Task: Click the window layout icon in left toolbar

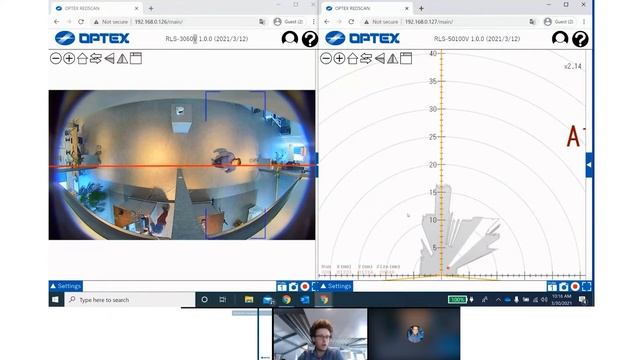Action: coord(136,58)
